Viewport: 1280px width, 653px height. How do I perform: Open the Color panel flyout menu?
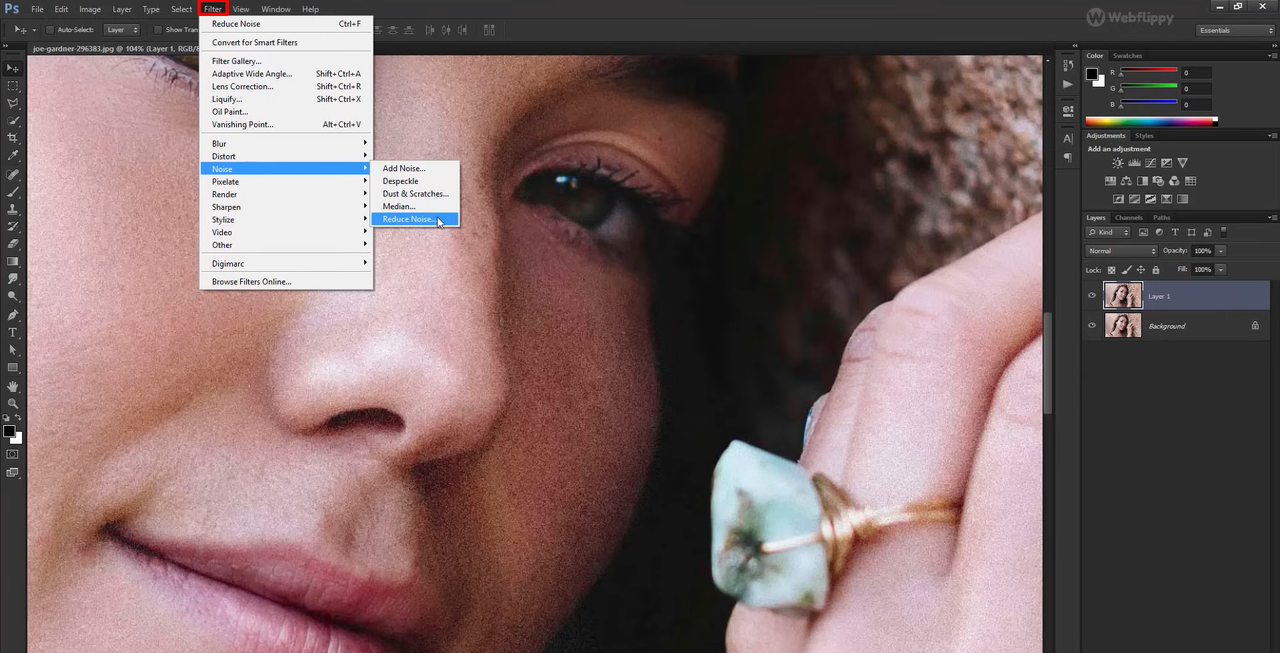pyautogui.click(x=1272, y=56)
